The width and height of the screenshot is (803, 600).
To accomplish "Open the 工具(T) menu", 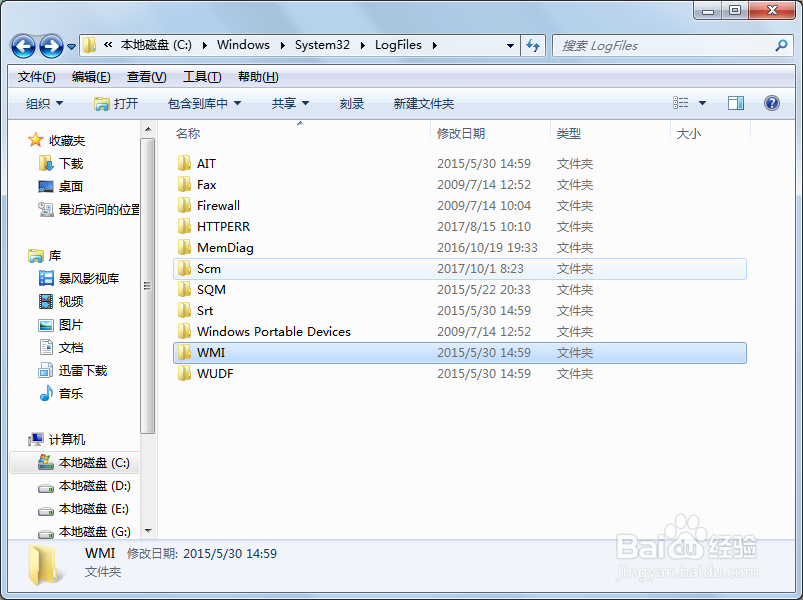I will click(202, 77).
